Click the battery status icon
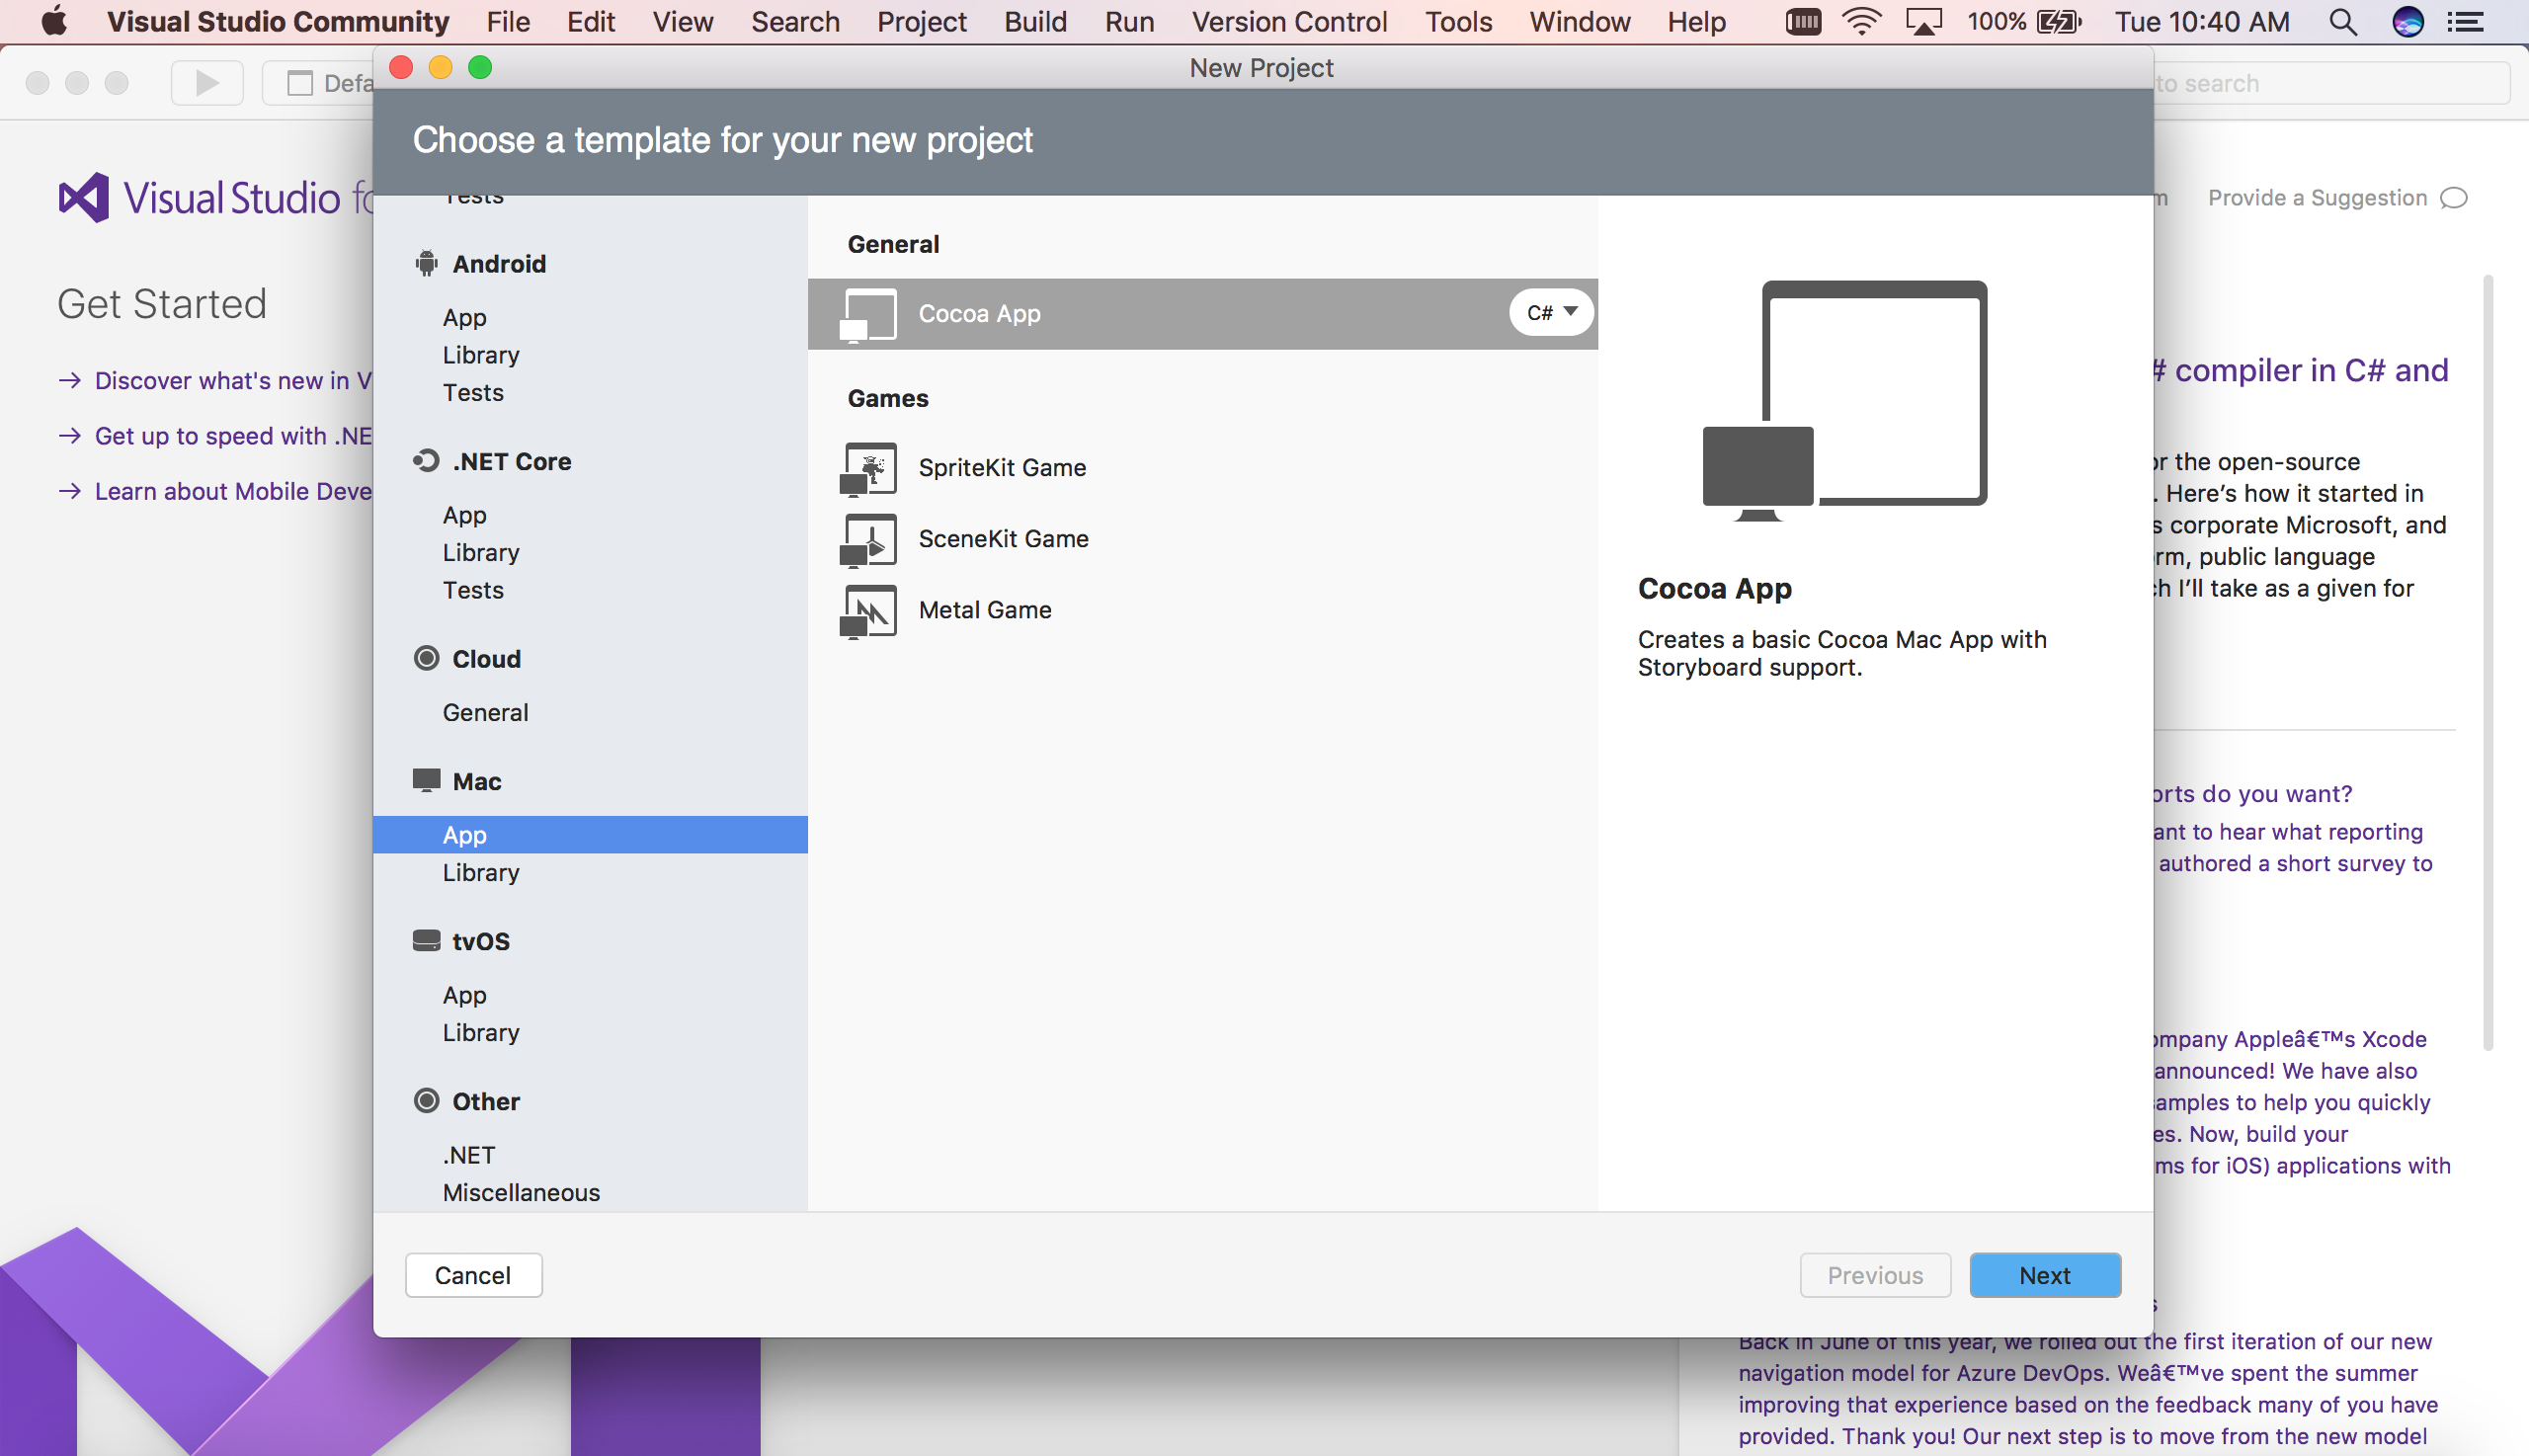The height and width of the screenshot is (1456, 2529). (2059, 21)
